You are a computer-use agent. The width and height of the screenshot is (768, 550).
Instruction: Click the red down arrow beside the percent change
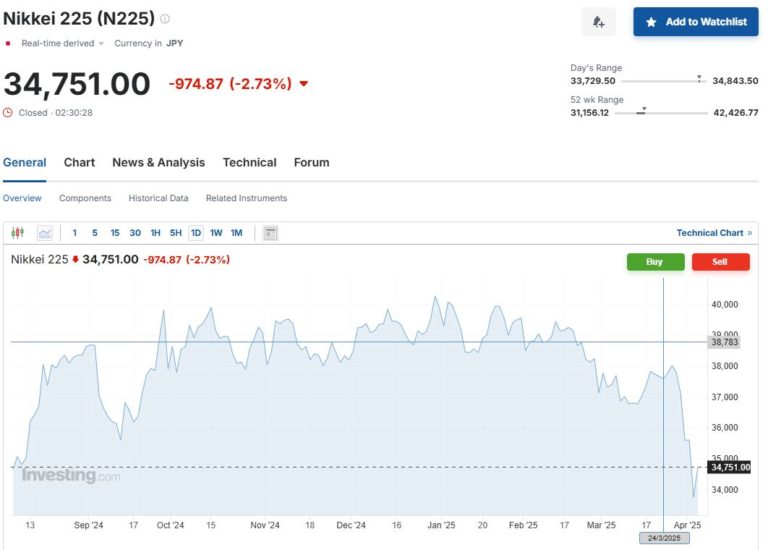pos(304,84)
